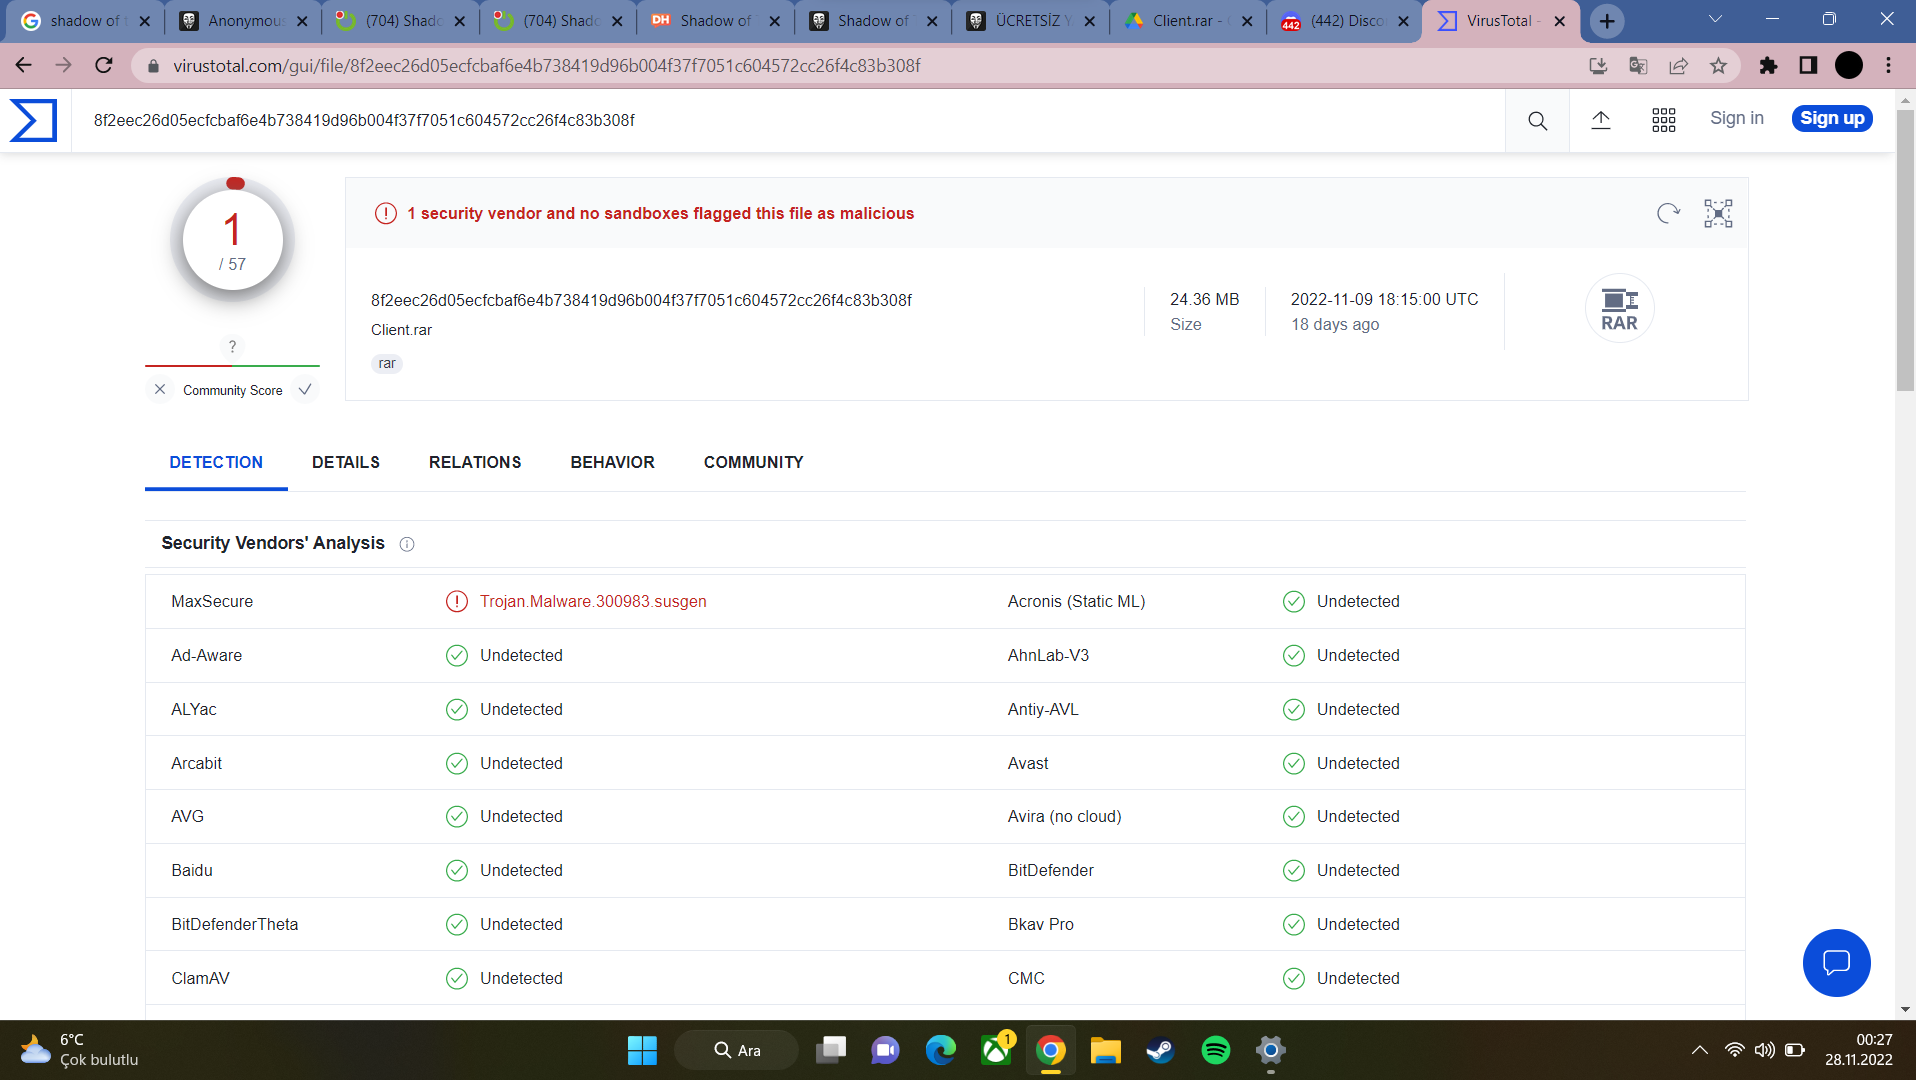Close the VirusTotal browser tab
The height and width of the screenshot is (1080, 1916).
pos(1559,21)
